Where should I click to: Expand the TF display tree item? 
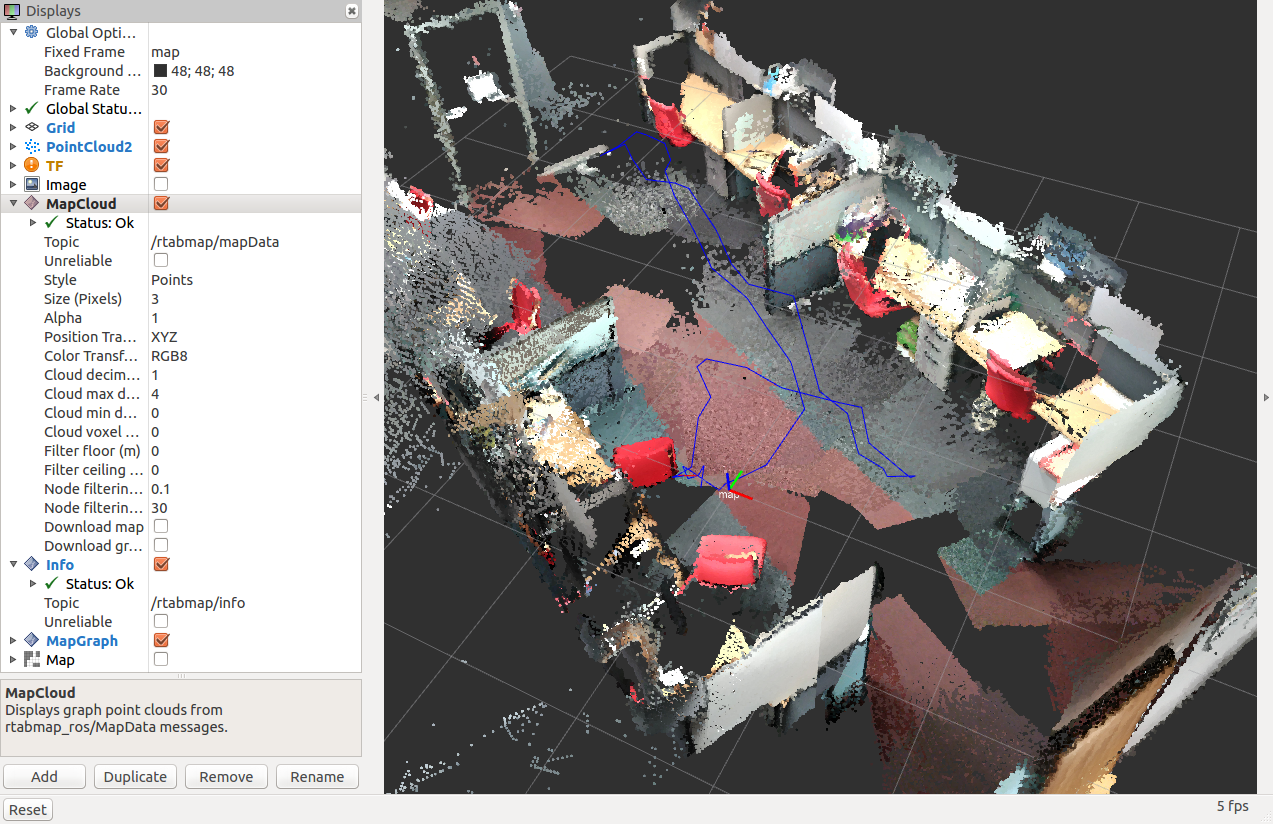click(13, 166)
